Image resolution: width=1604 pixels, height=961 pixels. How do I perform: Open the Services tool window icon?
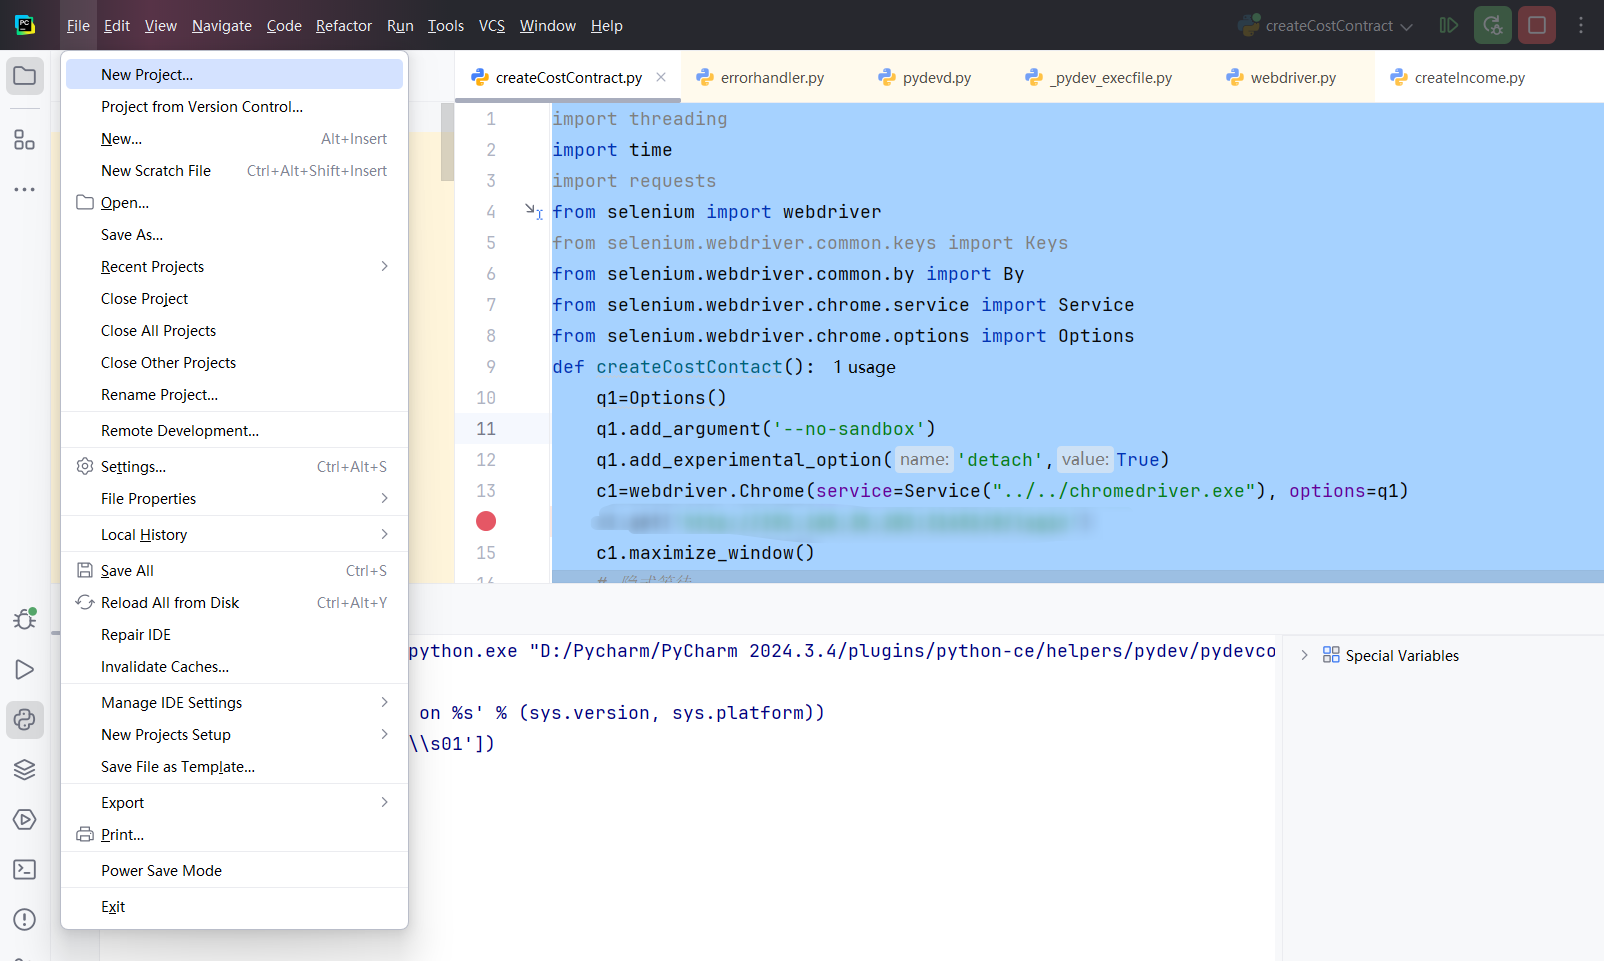pyautogui.click(x=25, y=820)
